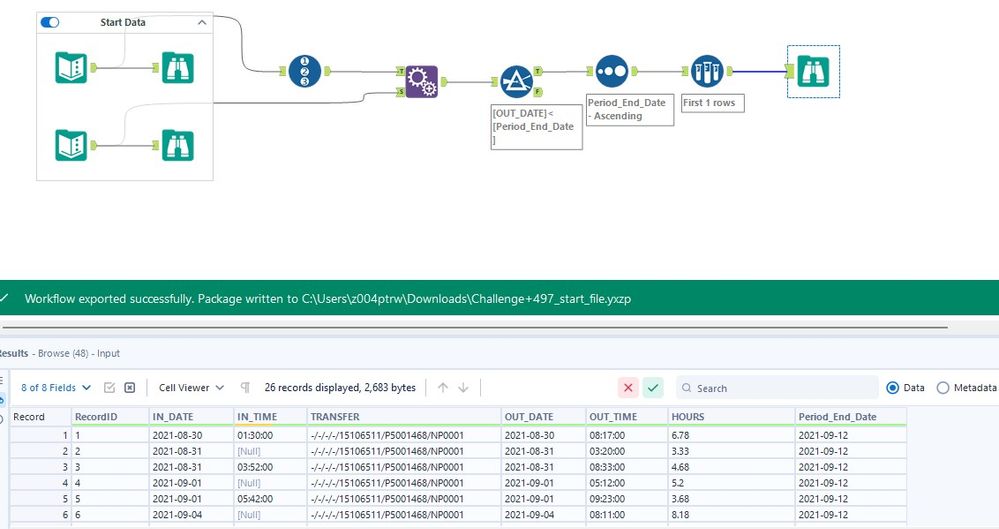Click the IN_TIME cell 01:30:00
This screenshot has height=529, width=999.
[x=270, y=435]
